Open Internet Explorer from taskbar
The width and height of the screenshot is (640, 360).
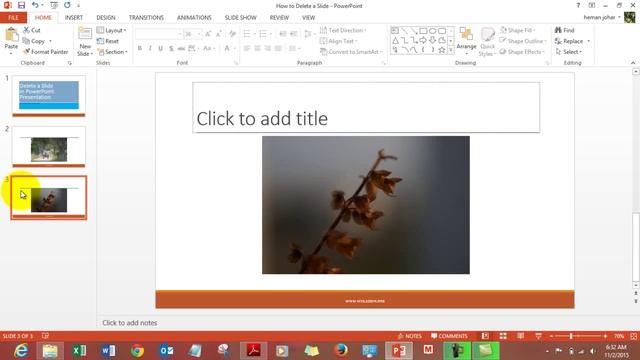(21, 350)
